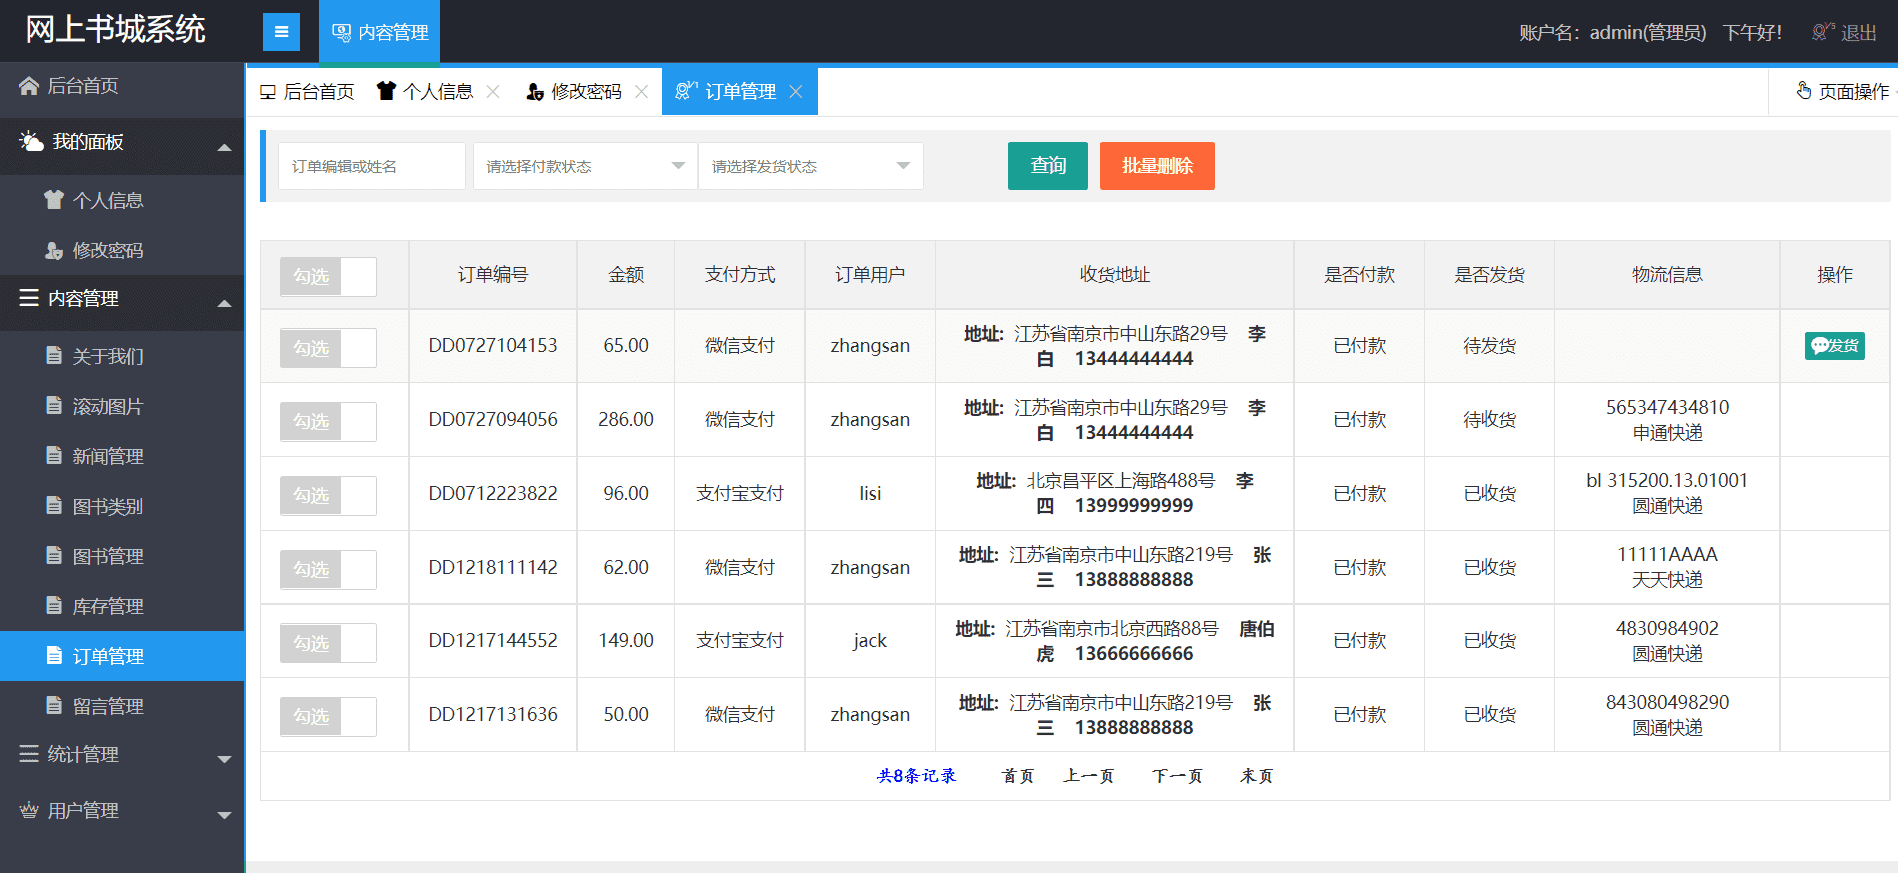Click the list icon beside 内容管理 sidebar

coord(29,298)
